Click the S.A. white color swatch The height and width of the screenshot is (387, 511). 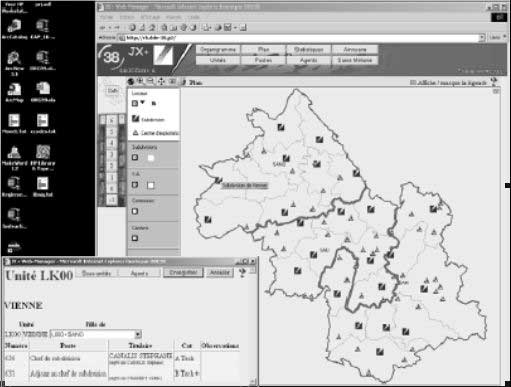point(151,185)
